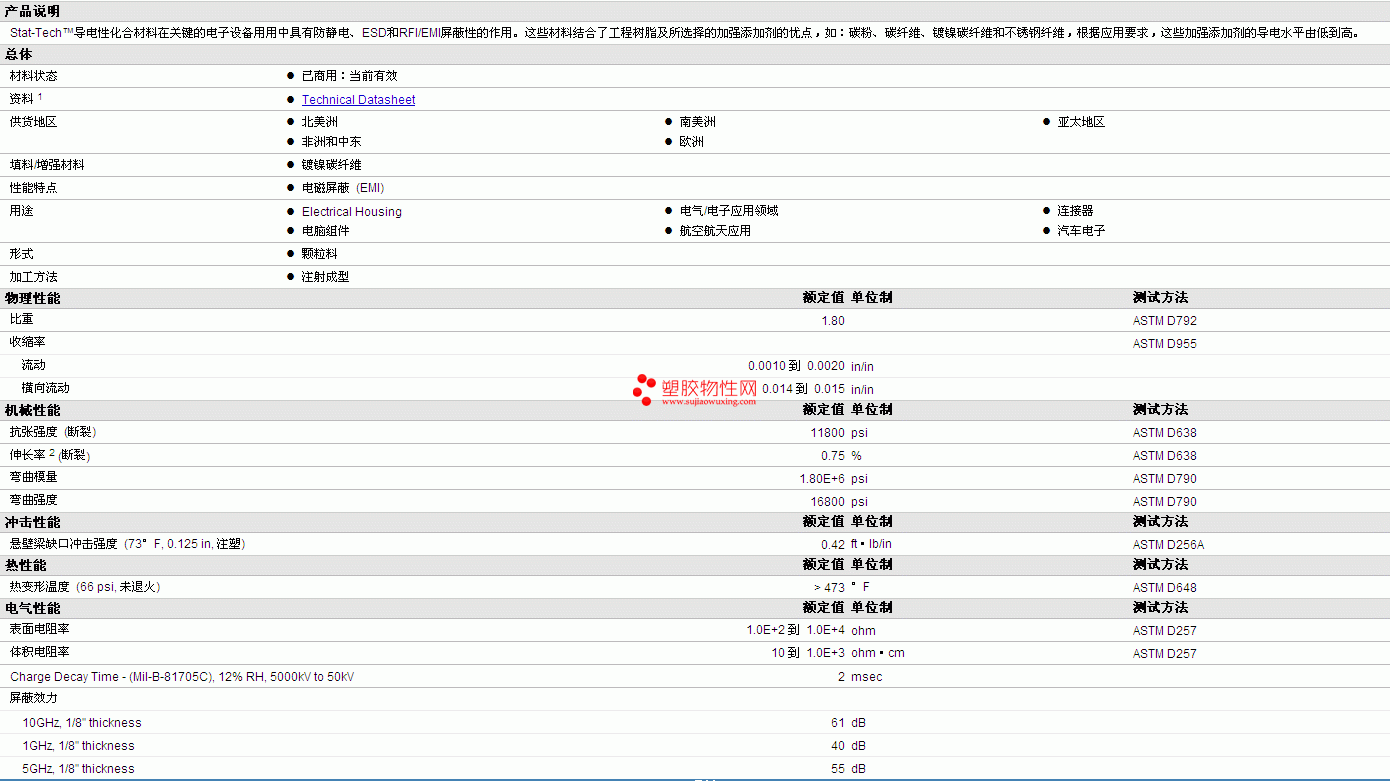Click the use '连接器'

[1076, 211]
